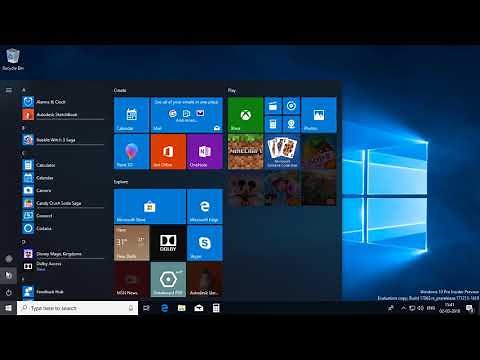Image resolution: width=480 pixels, height=360 pixels.
Task: Open Camera in the app list
Action: click(63, 190)
